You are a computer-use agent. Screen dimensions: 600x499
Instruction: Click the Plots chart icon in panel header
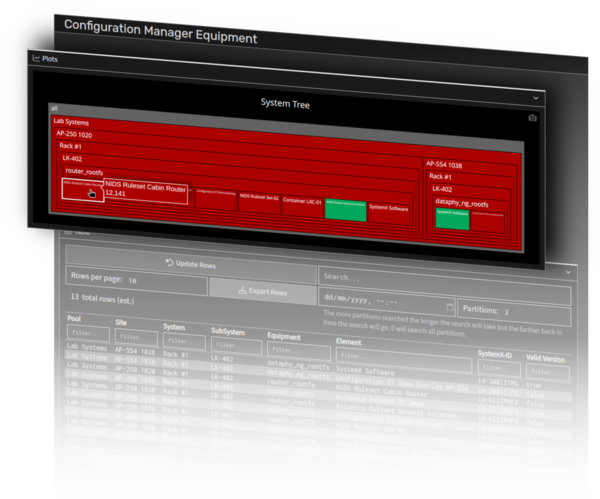[x=37, y=59]
